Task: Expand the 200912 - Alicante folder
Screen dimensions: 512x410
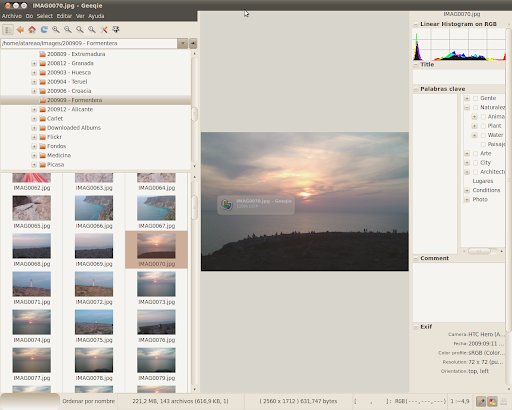Action: 34,109
